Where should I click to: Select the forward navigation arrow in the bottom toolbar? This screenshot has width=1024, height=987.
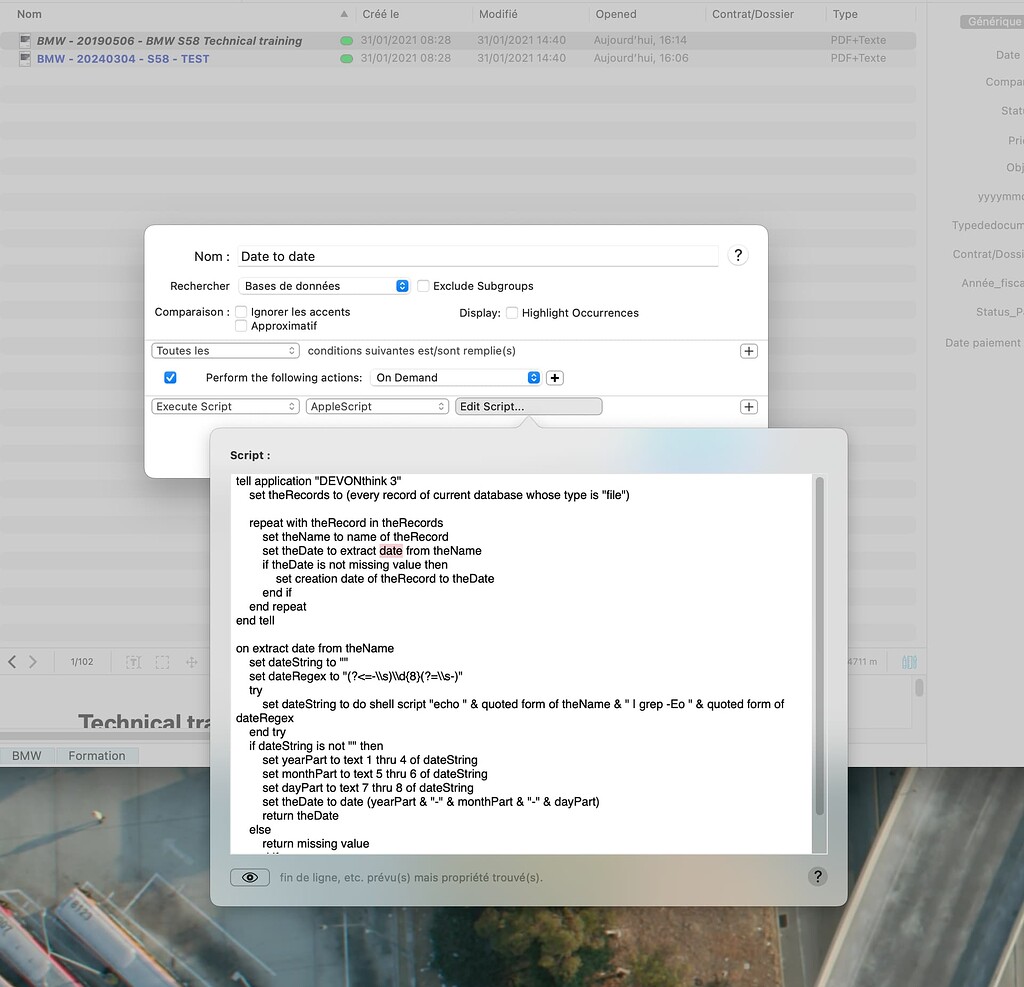(x=32, y=661)
